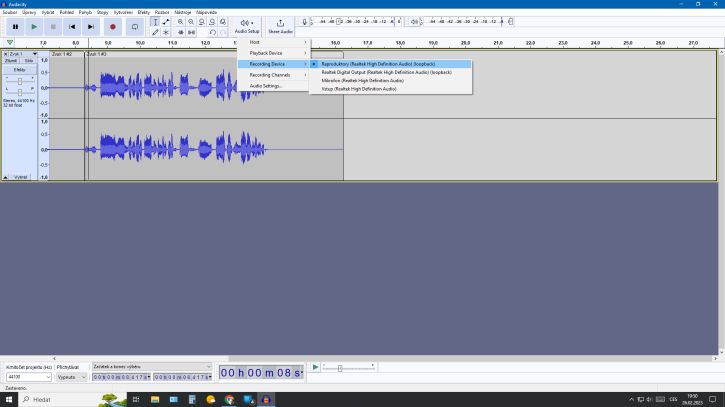Click the playback meter speaker icon
Image resolution: width=725 pixels, height=407 pixels.
[414, 22]
